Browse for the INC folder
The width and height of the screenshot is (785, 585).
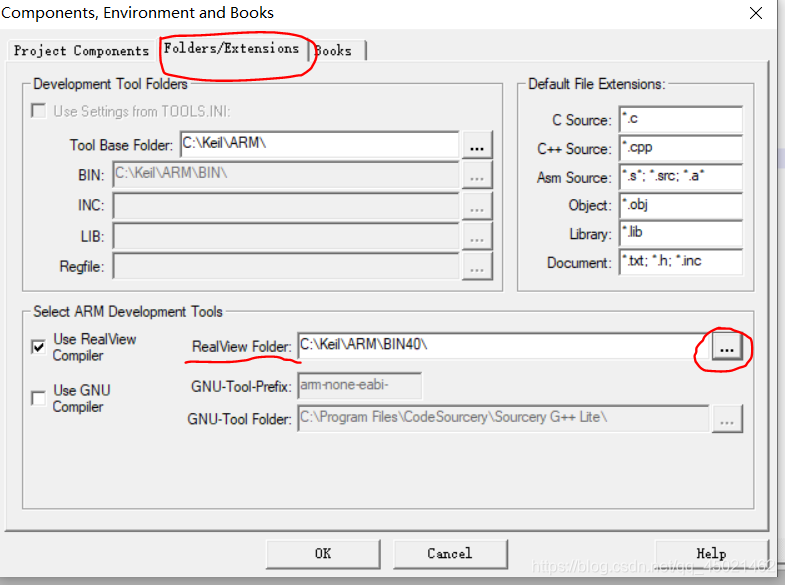pos(477,206)
